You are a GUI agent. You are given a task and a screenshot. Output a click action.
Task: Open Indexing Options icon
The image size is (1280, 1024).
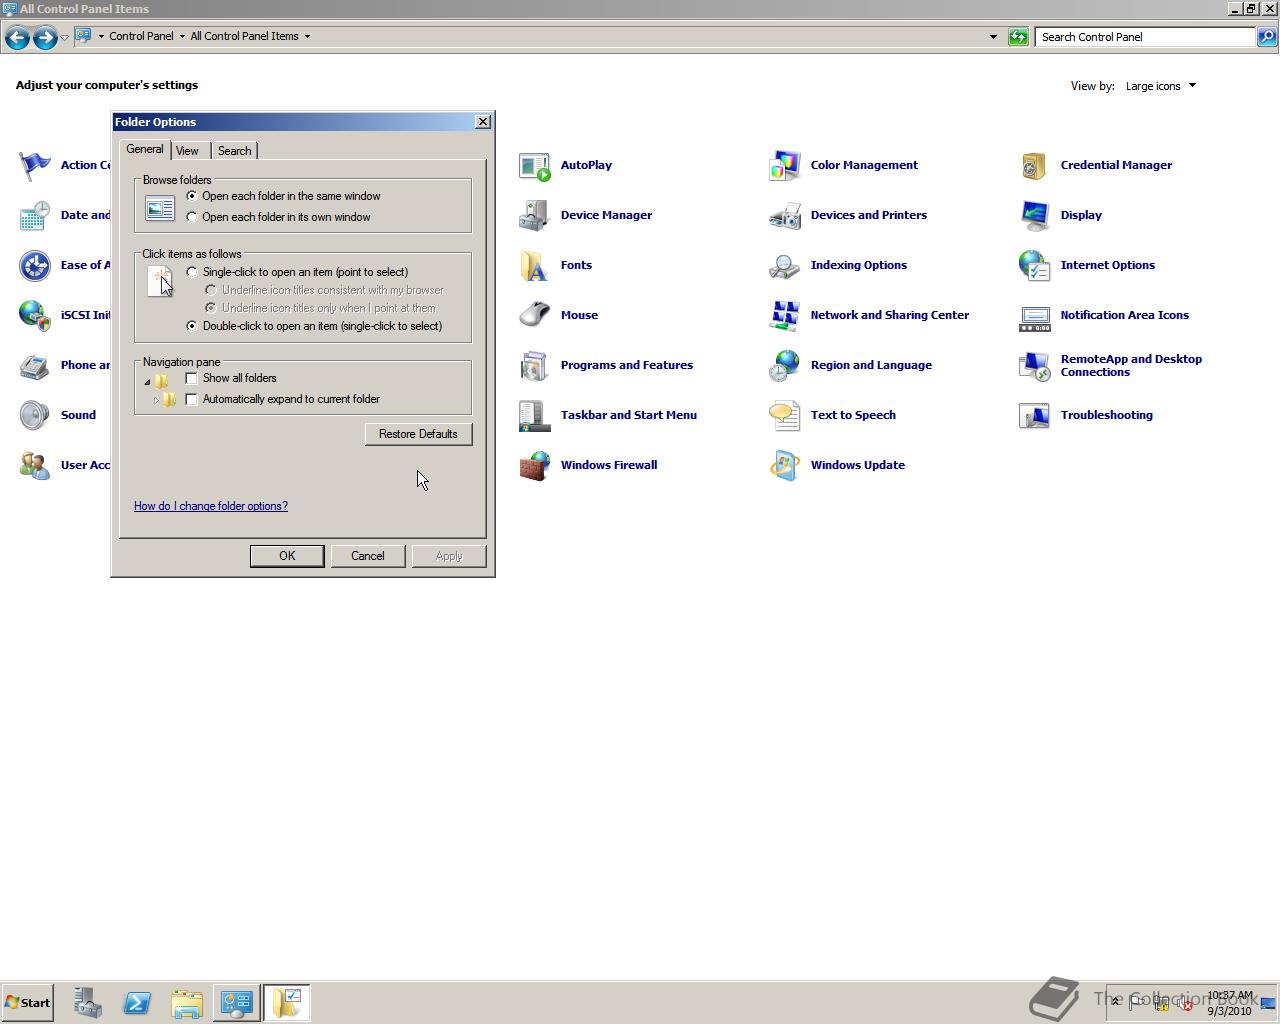(785, 266)
